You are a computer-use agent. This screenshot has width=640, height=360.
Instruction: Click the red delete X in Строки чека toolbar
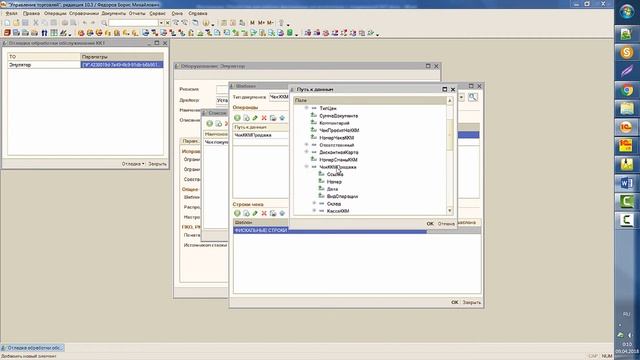click(264, 213)
